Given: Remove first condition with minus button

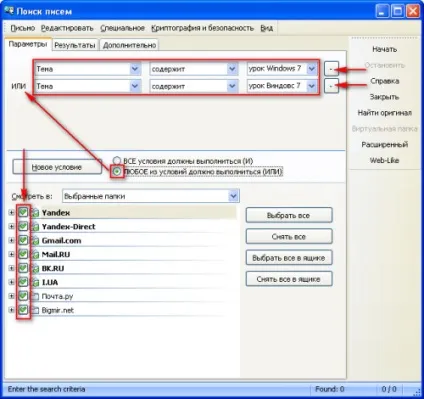Looking at the screenshot, I should (x=331, y=69).
